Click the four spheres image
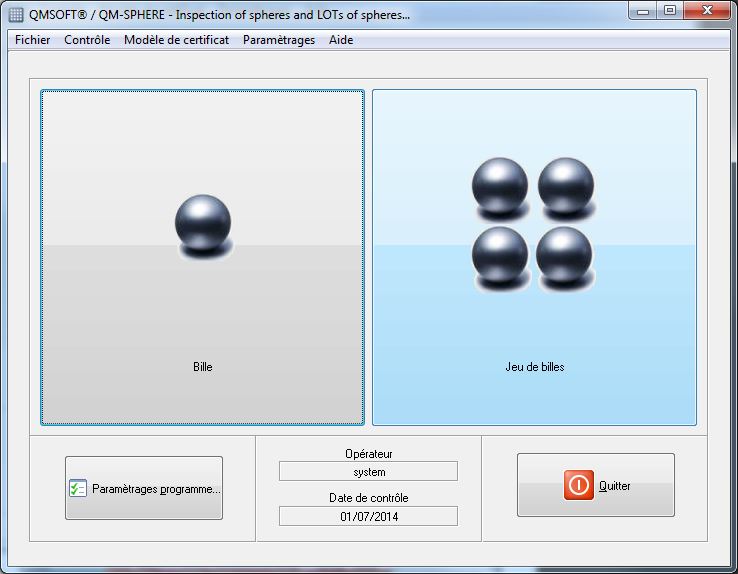The image size is (738, 574). (533, 225)
